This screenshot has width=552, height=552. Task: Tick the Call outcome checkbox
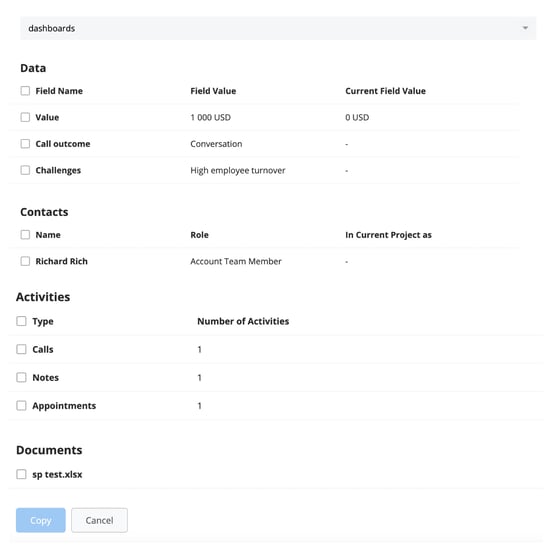tap(25, 144)
